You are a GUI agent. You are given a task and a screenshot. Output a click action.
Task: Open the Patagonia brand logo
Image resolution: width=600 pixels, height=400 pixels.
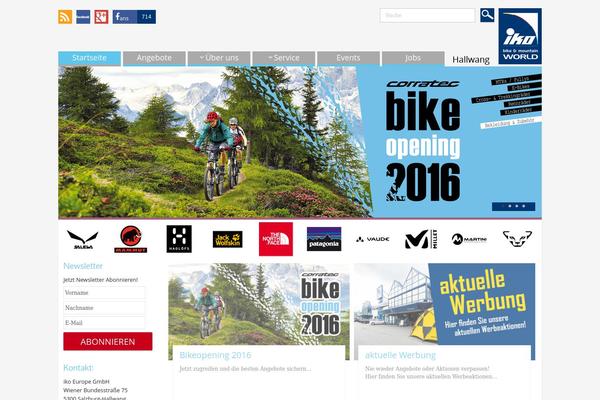(324, 239)
